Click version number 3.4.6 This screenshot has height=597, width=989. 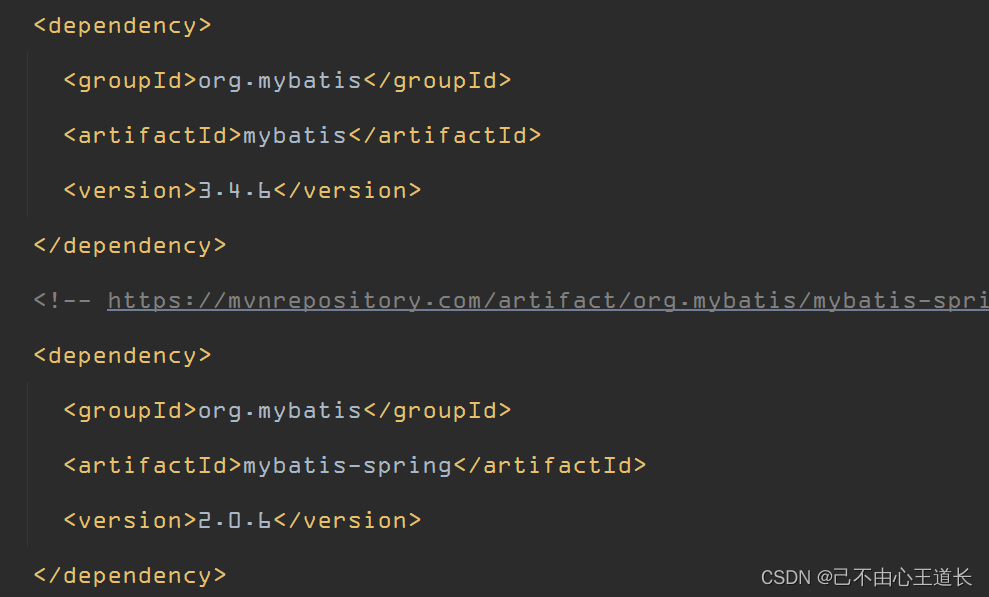click(235, 190)
